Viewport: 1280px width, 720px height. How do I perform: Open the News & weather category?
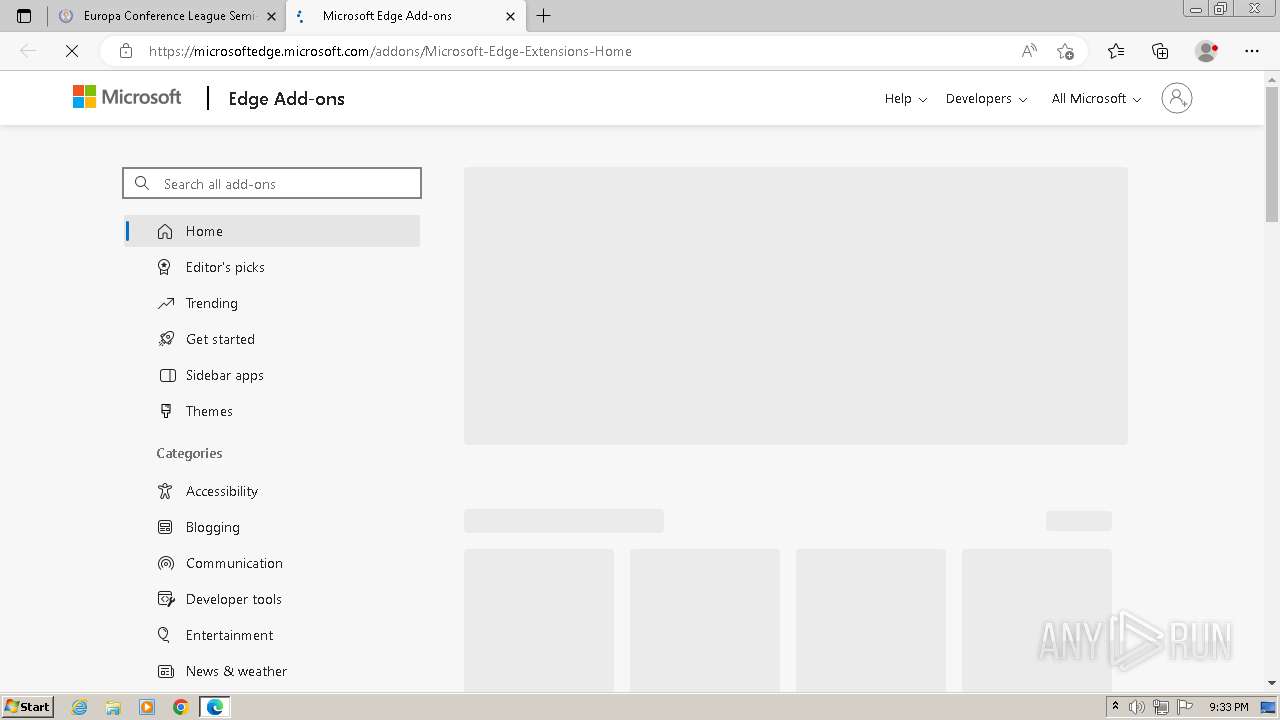click(272, 671)
